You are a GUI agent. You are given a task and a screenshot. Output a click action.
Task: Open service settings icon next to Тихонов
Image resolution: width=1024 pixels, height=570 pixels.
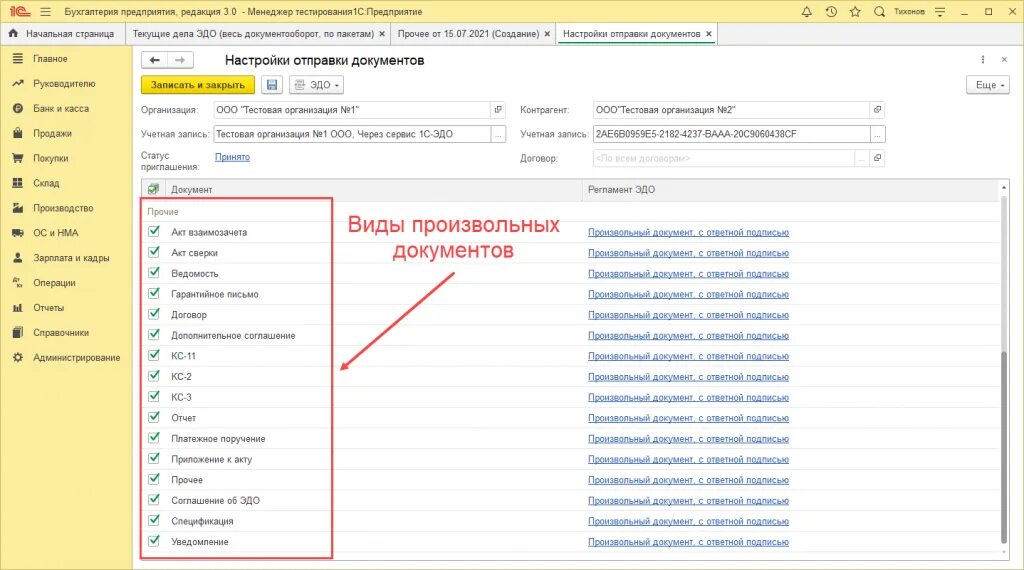pyautogui.click(x=940, y=12)
